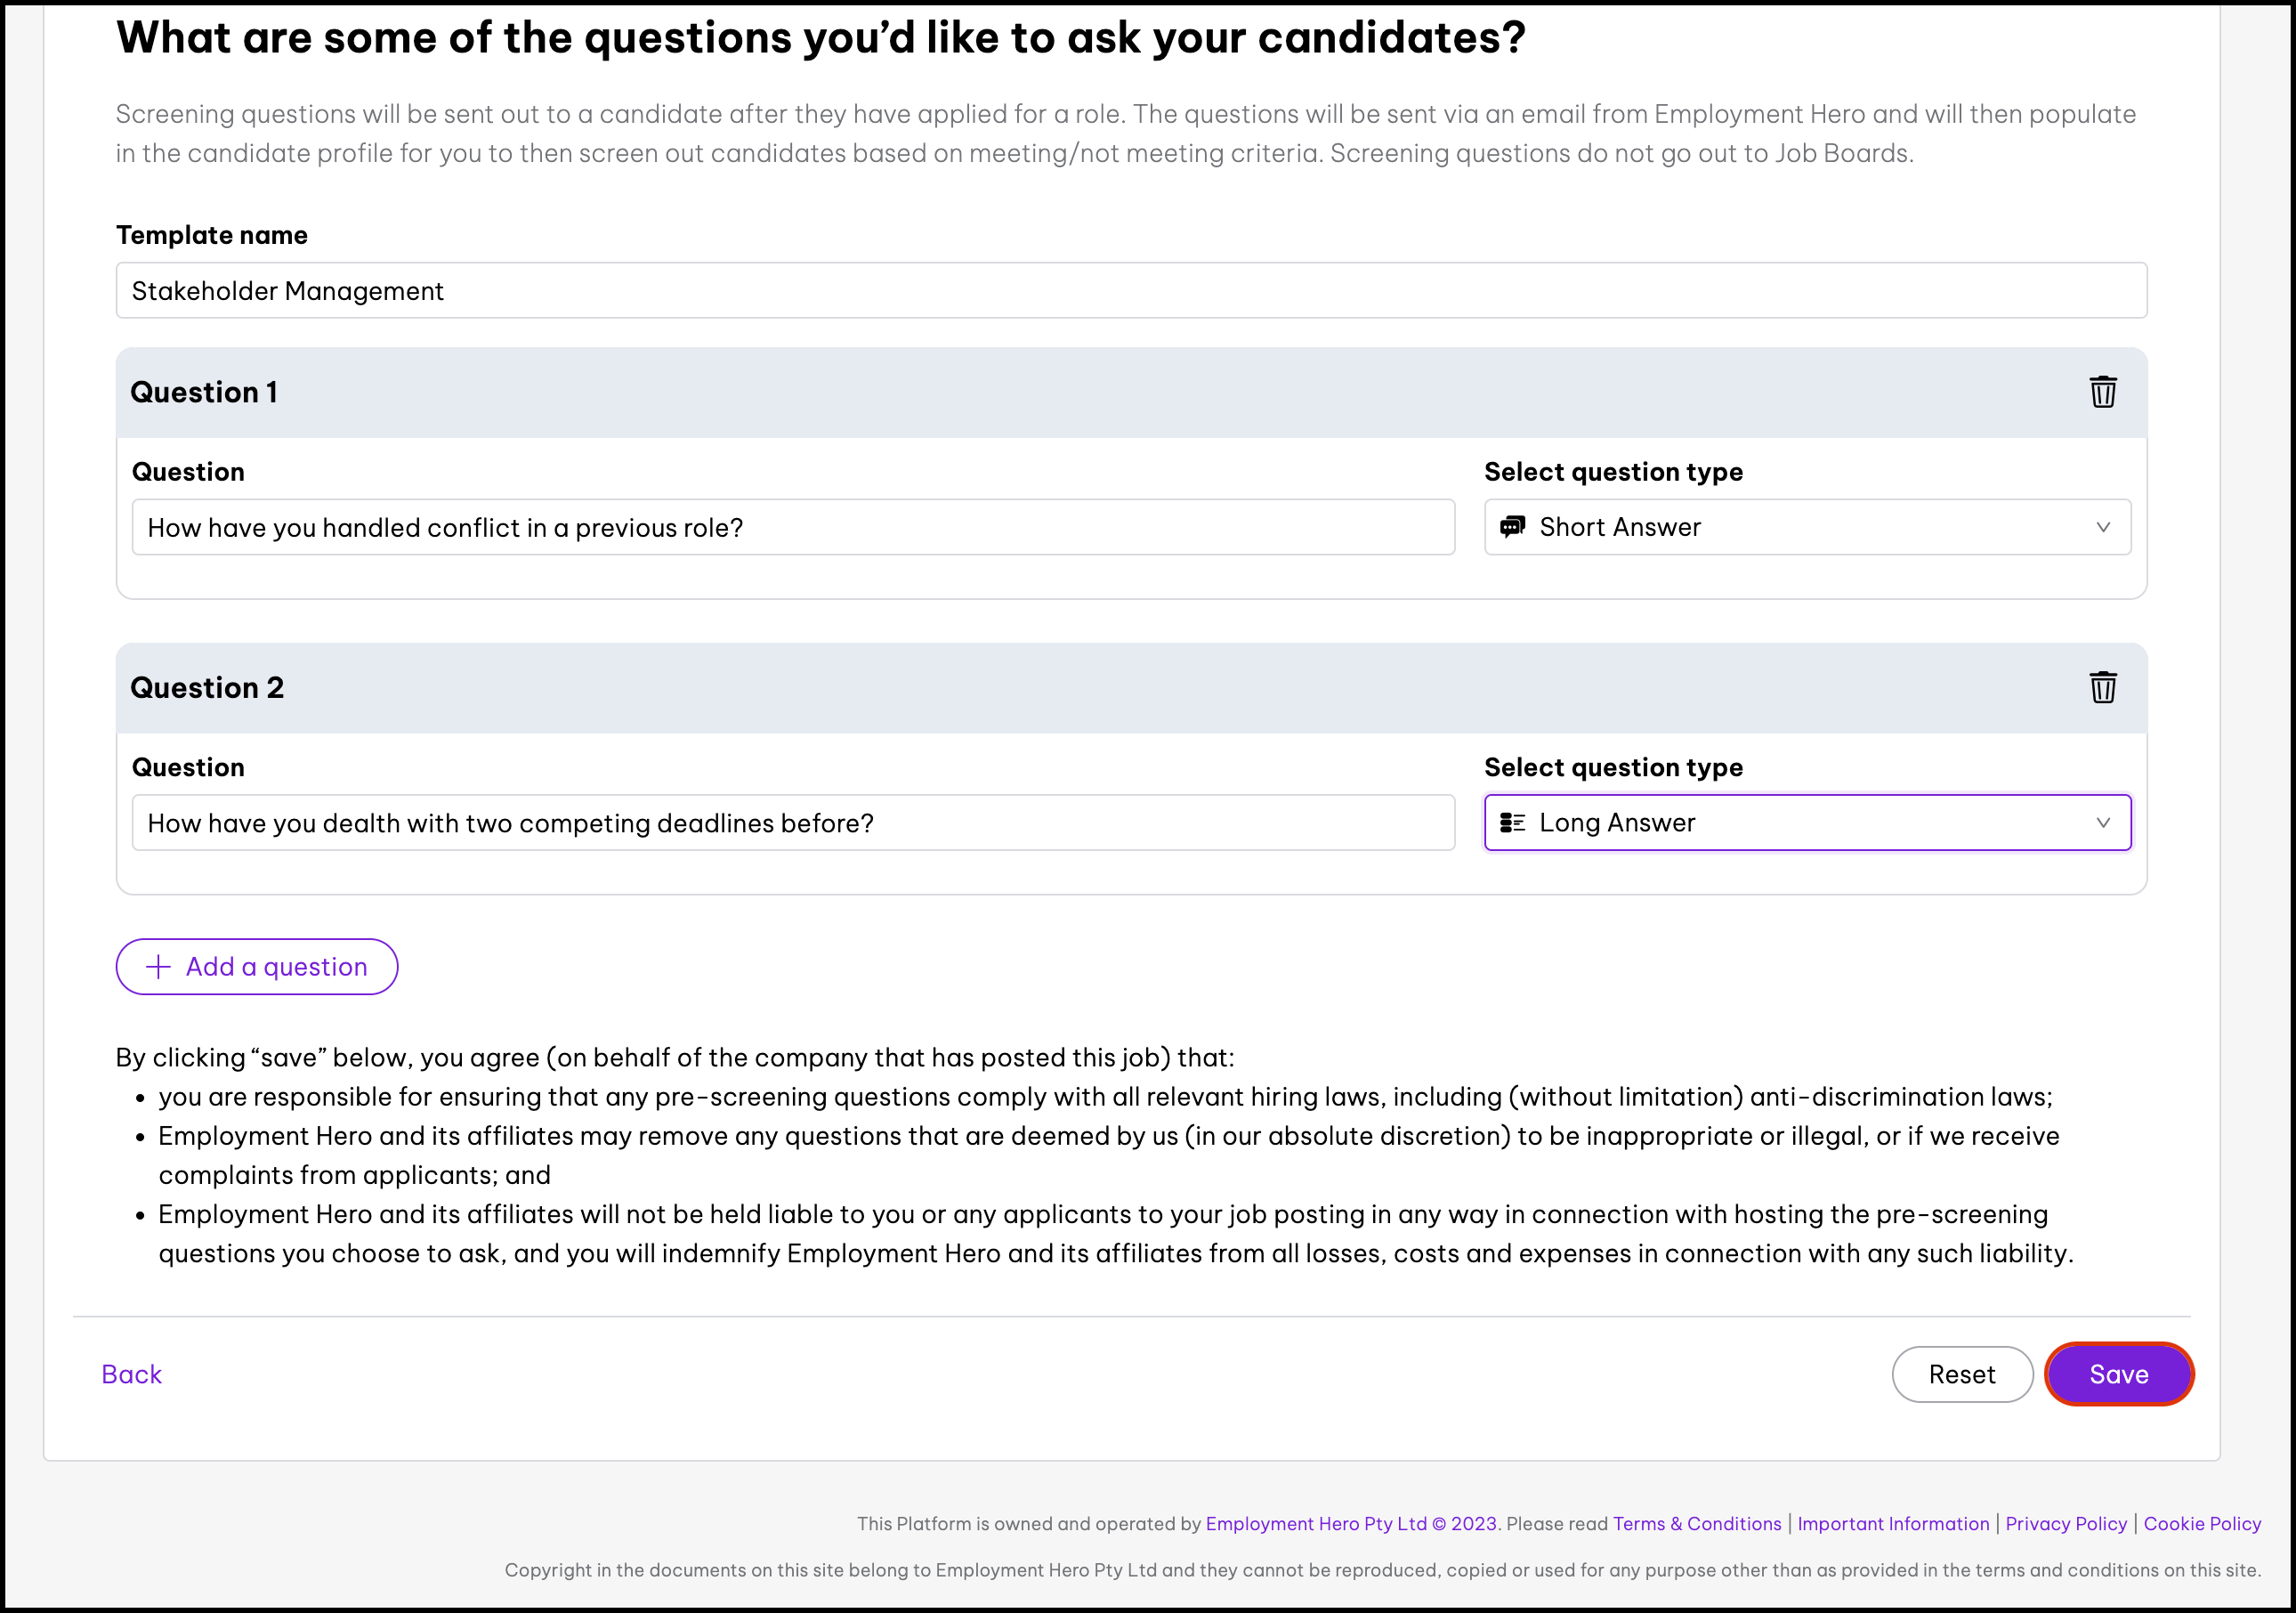This screenshot has width=2296, height=1613.
Task: Click the Short Answer speech bubble icon
Action: (1512, 526)
